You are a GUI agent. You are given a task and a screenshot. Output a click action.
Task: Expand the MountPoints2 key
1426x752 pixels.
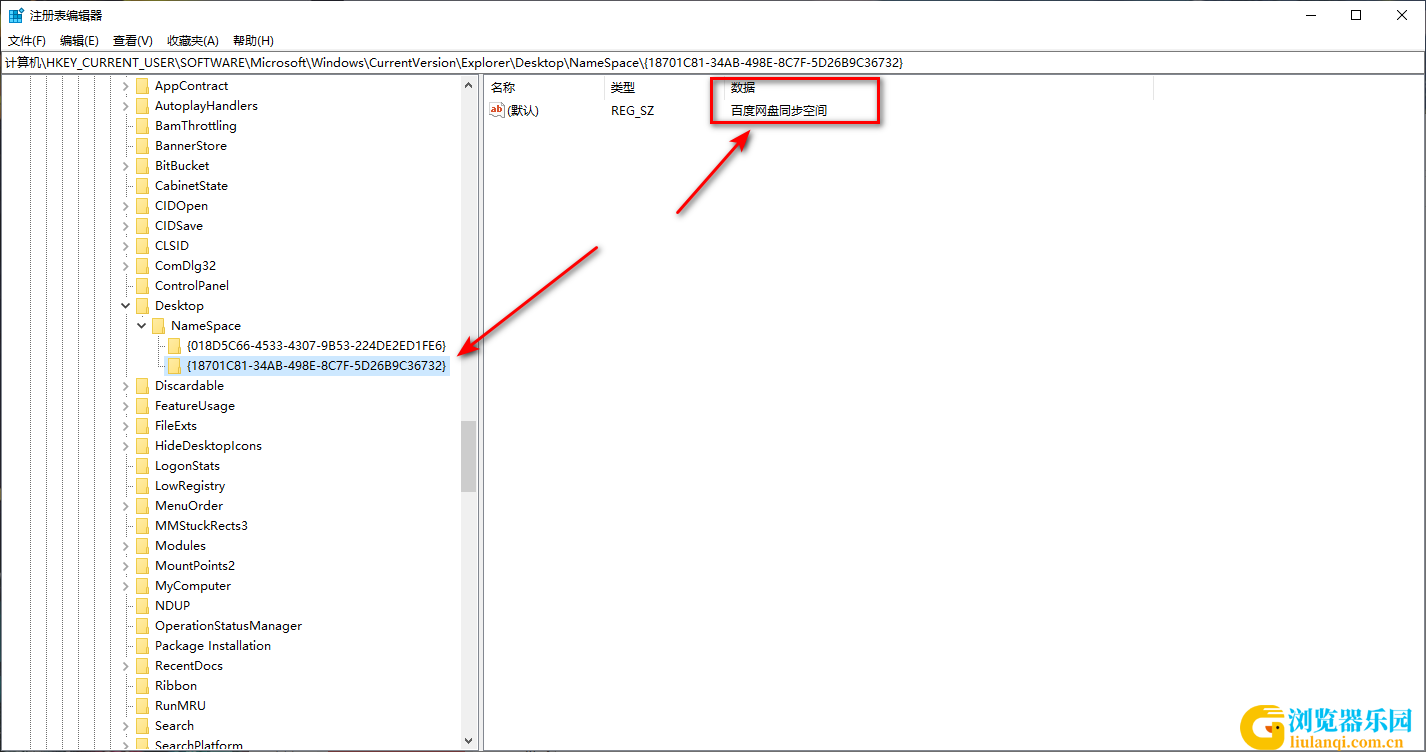point(125,566)
